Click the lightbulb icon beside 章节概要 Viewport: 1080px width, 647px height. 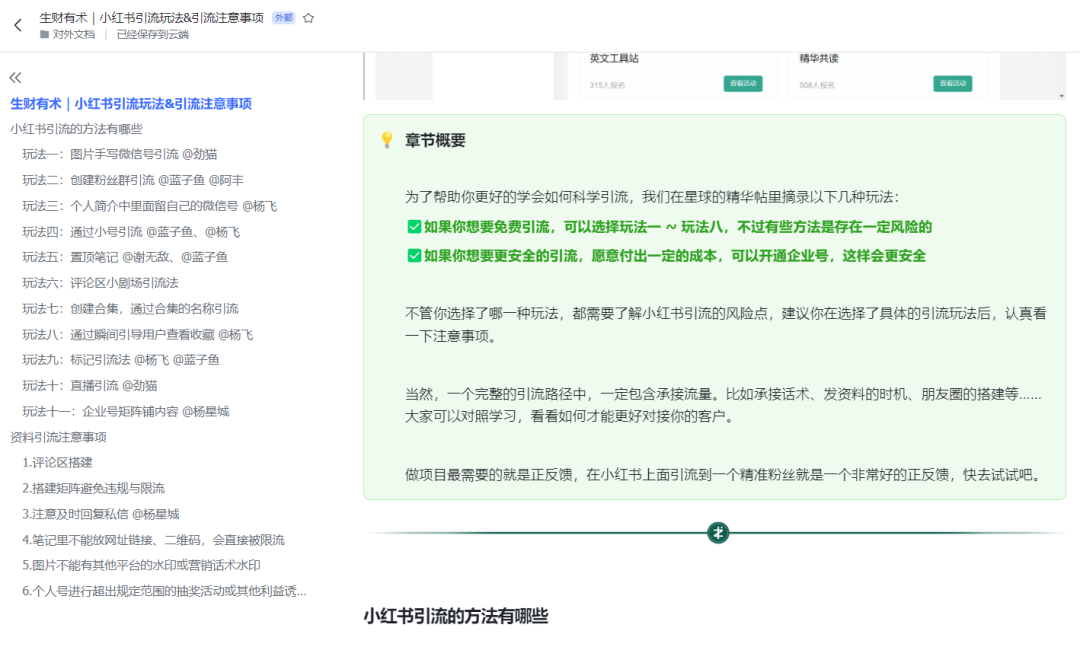387,140
